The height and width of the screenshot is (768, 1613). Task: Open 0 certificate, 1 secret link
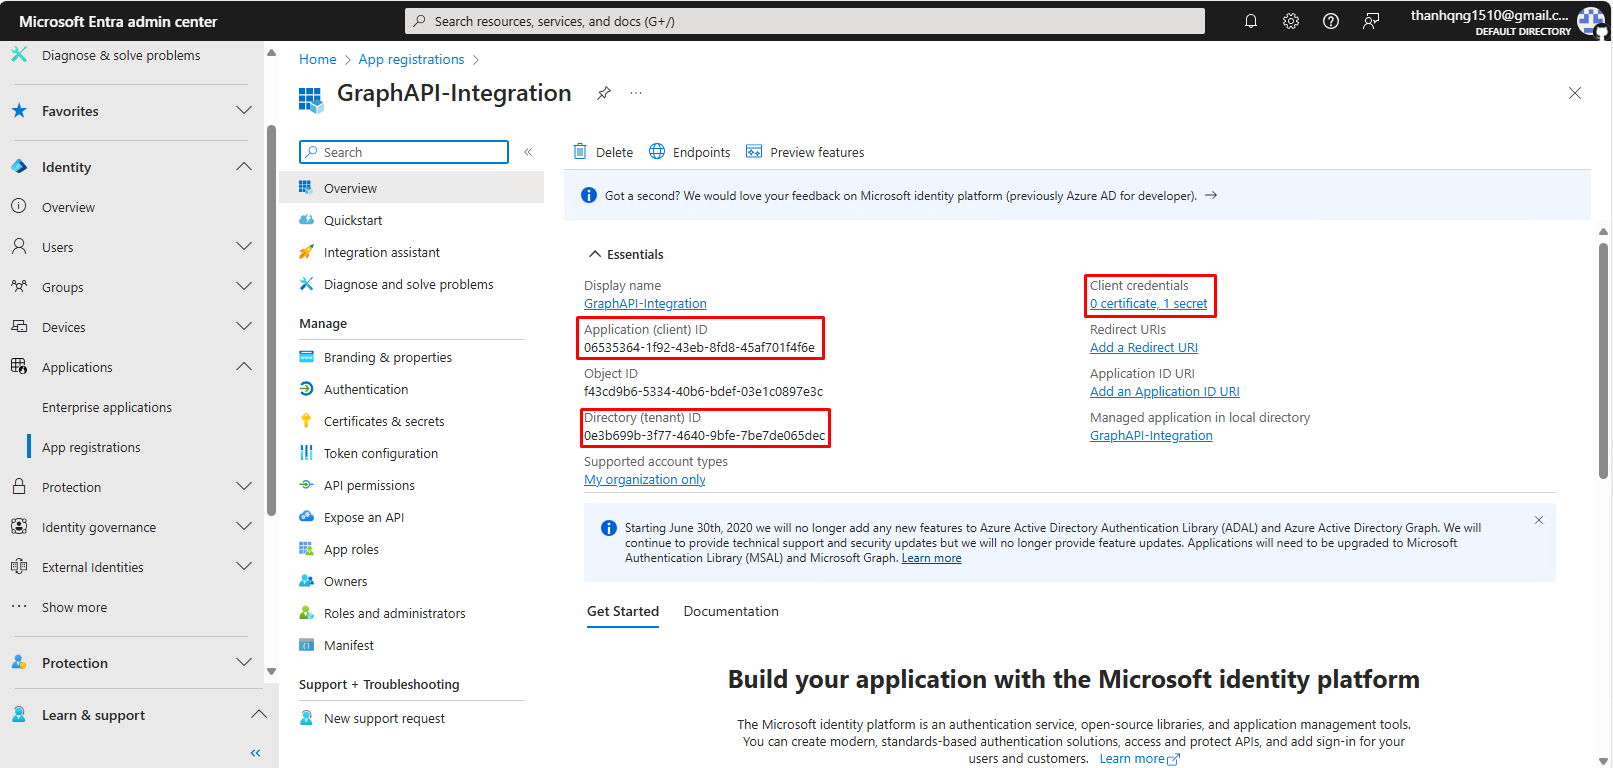tap(1148, 304)
